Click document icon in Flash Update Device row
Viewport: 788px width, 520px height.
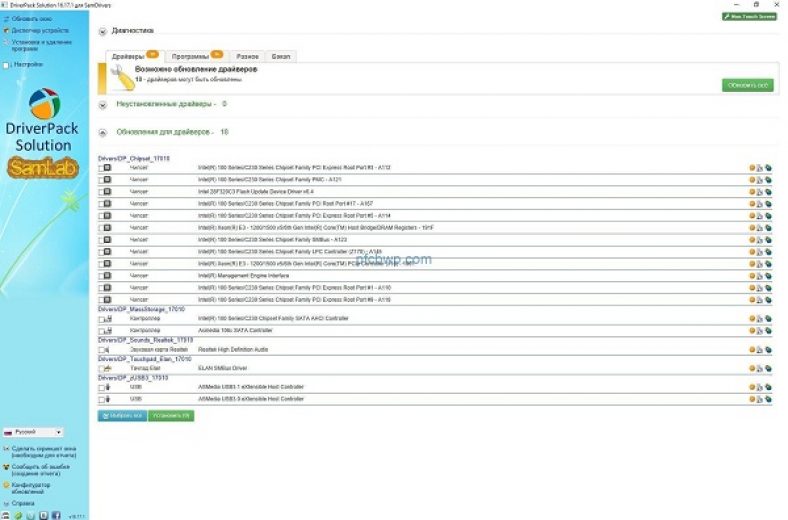760,192
